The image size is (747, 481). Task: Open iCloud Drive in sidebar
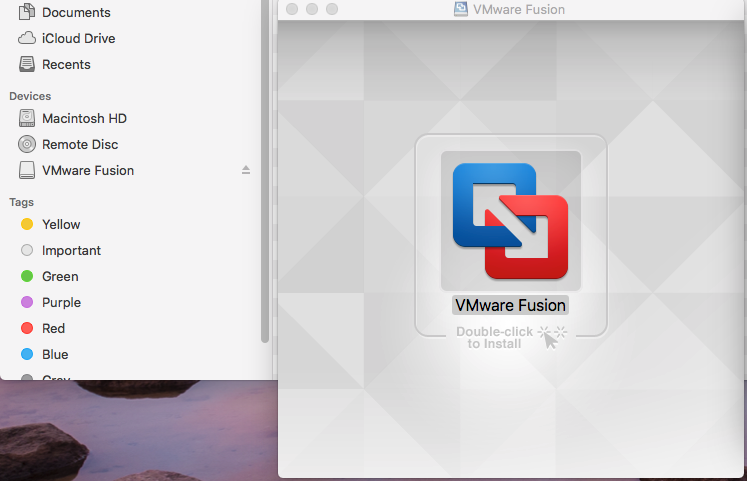[x=78, y=38]
